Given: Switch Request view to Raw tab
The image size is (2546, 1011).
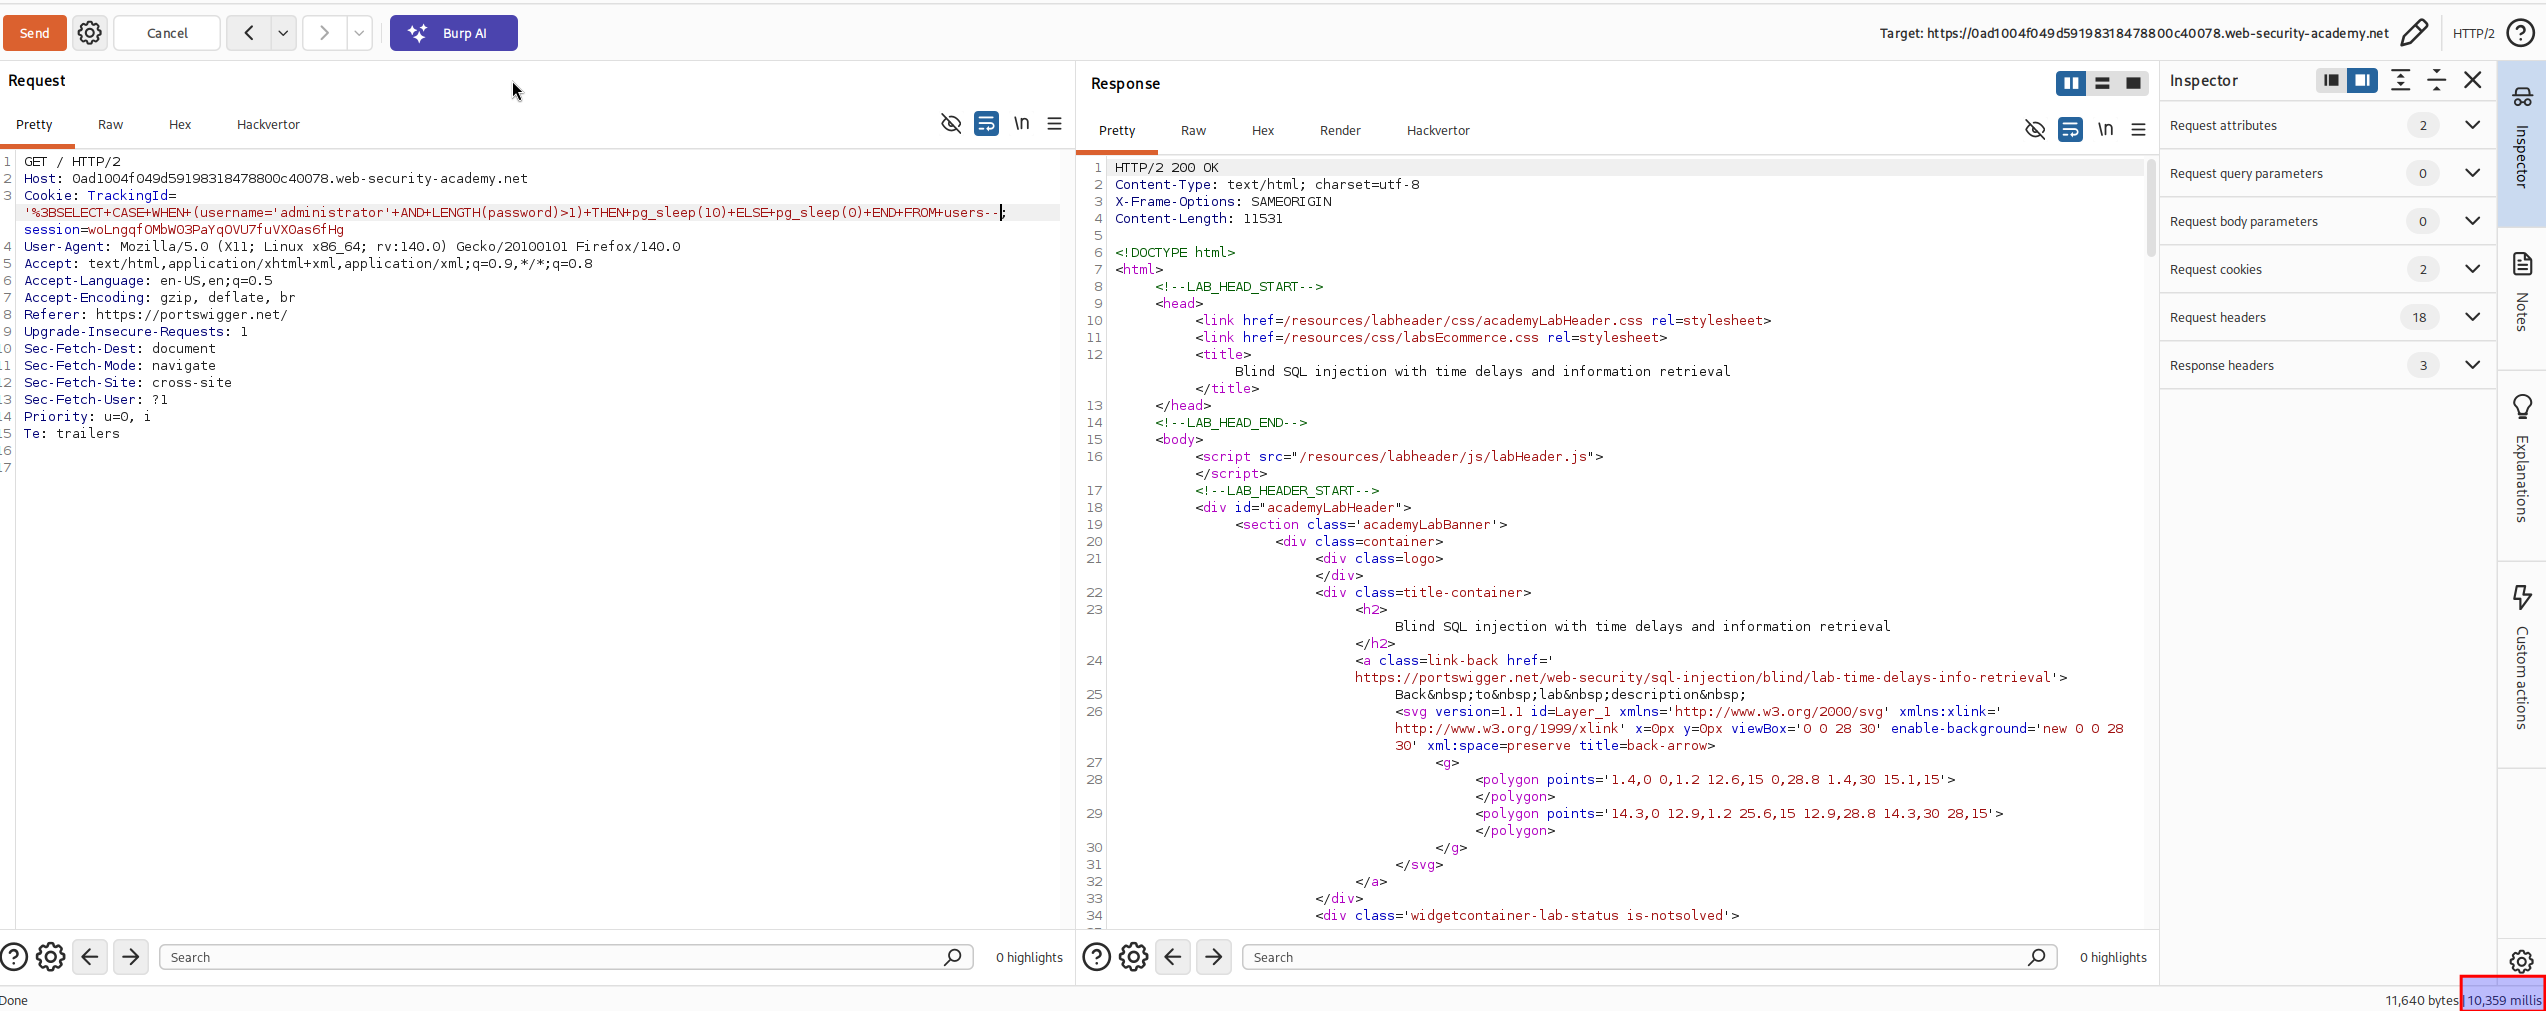Looking at the screenshot, I should pos(110,125).
